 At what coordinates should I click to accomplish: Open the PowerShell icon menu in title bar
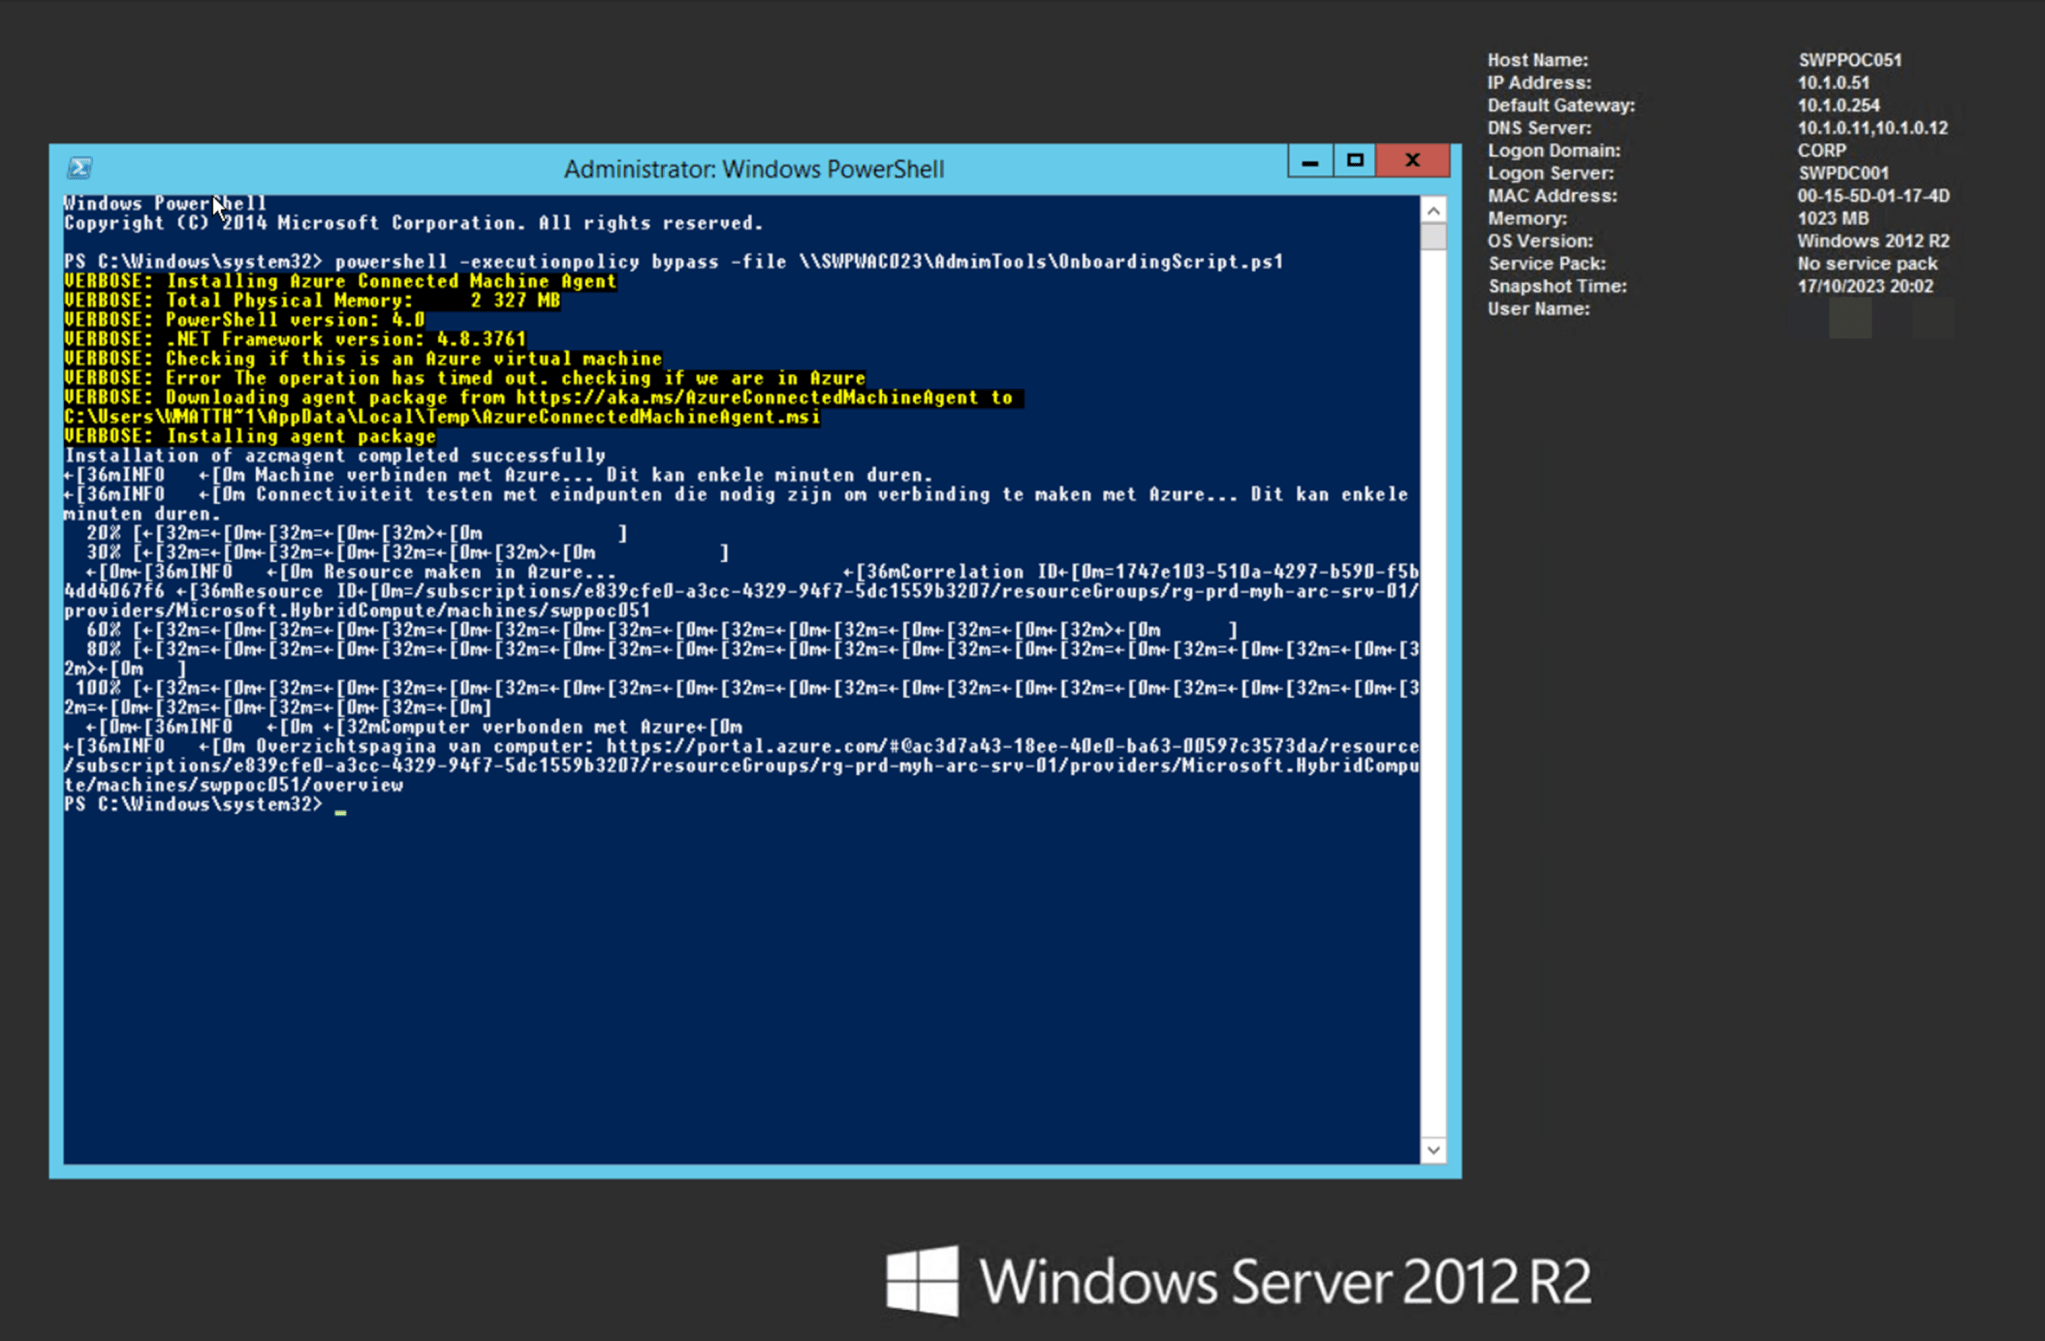(x=79, y=168)
